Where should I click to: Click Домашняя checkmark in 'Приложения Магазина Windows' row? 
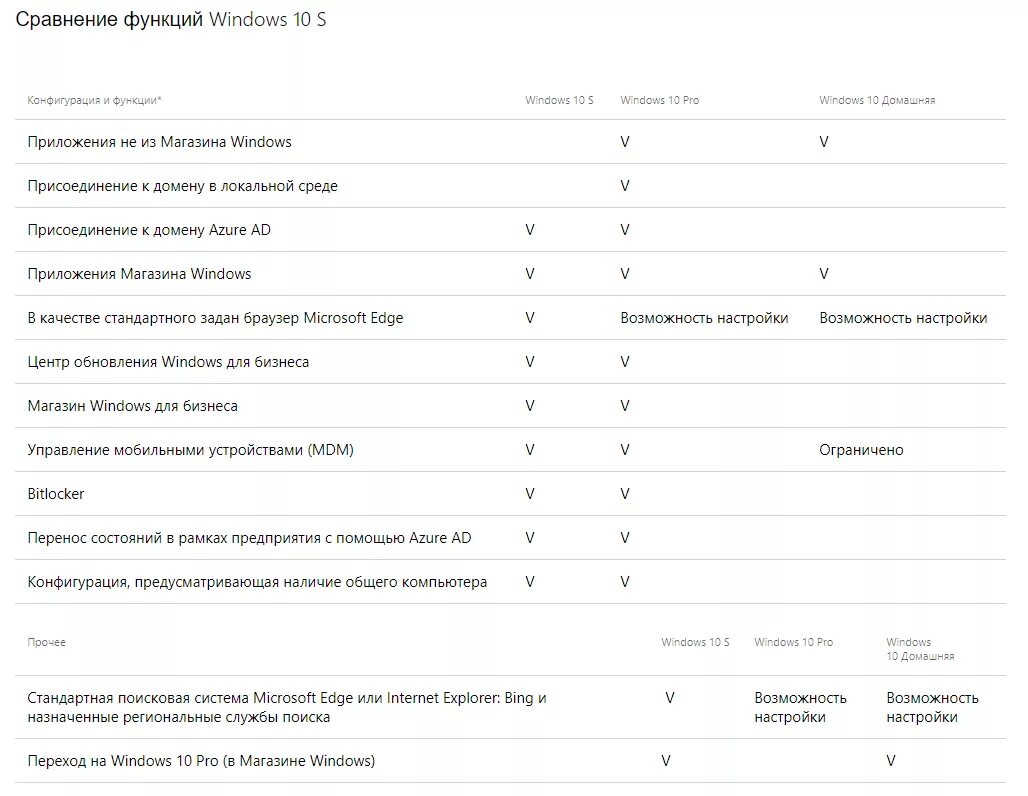pyautogui.click(x=823, y=274)
